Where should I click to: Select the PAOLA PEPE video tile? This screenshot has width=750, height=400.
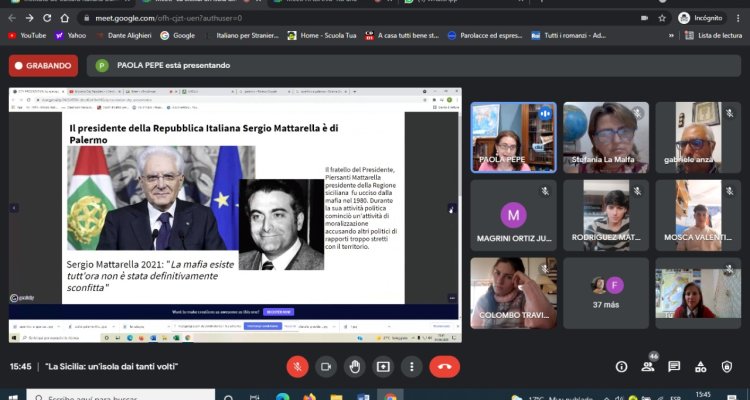pyautogui.click(x=513, y=137)
